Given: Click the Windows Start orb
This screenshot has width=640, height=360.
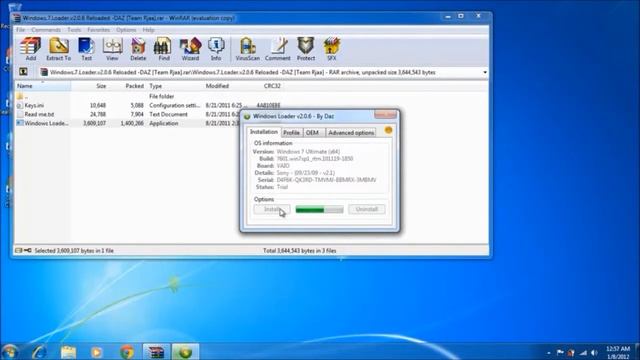Looking at the screenshot, I should click(x=10, y=352).
